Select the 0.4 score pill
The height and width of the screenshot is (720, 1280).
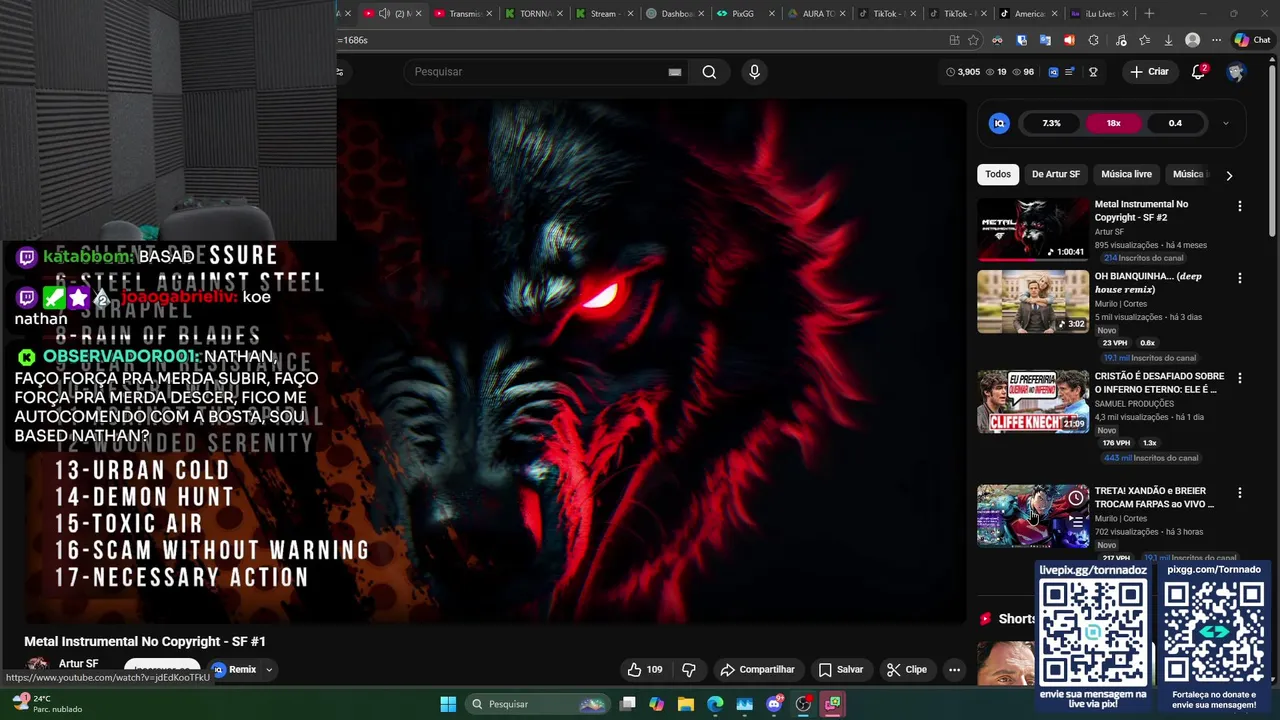coord(1175,123)
